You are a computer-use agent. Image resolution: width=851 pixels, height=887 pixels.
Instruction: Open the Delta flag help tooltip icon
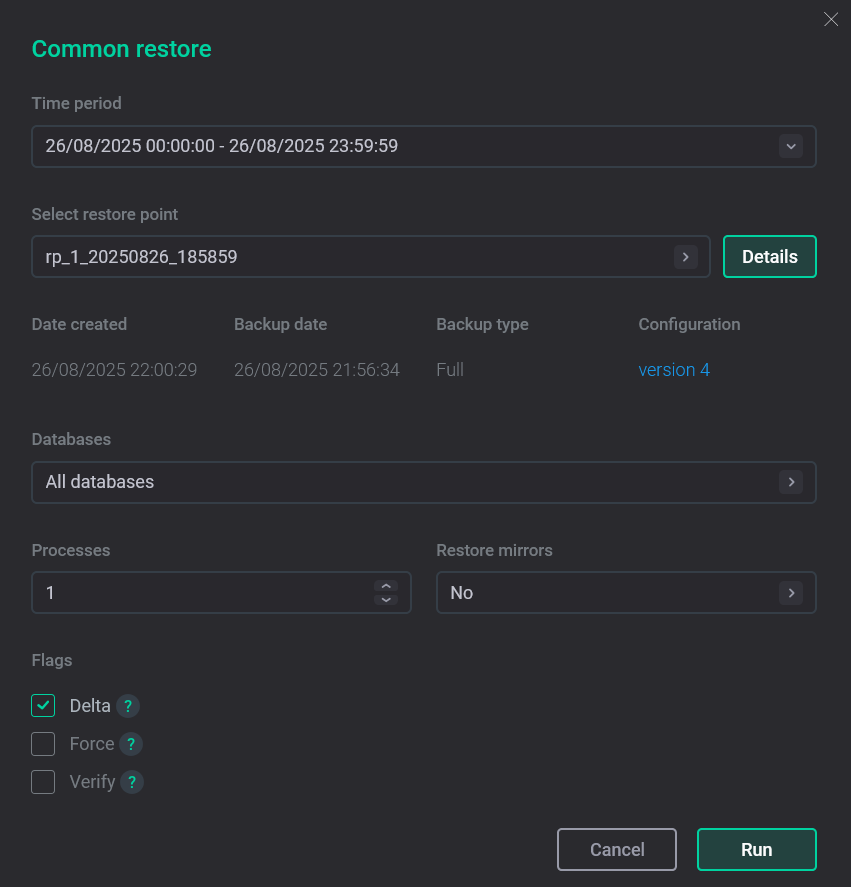pos(130,705)
